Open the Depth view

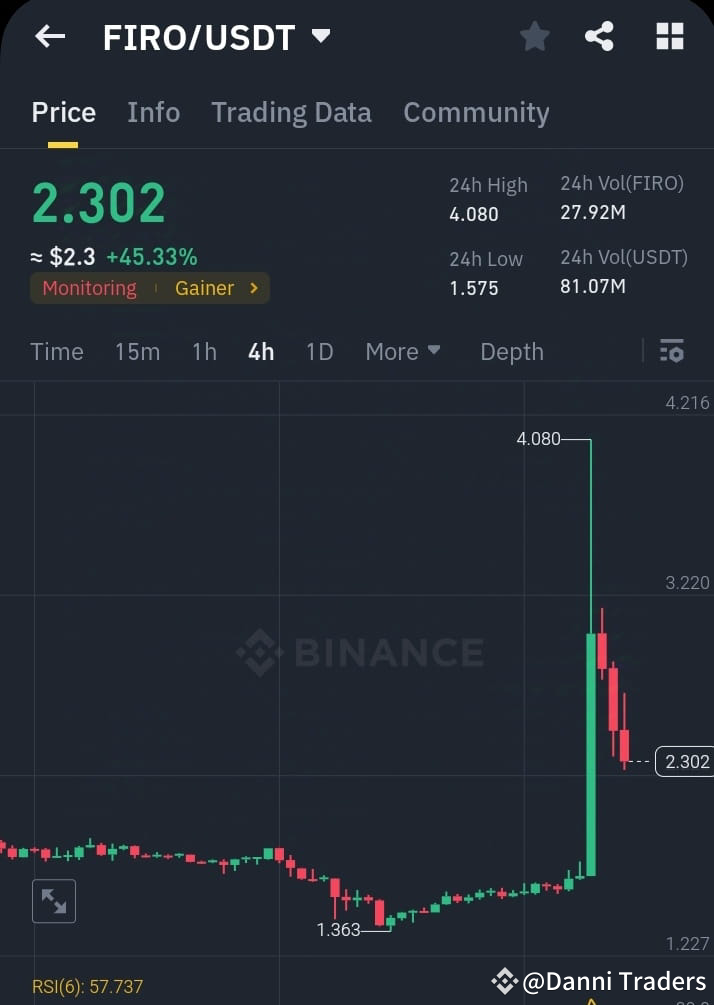tap(511, 351)
